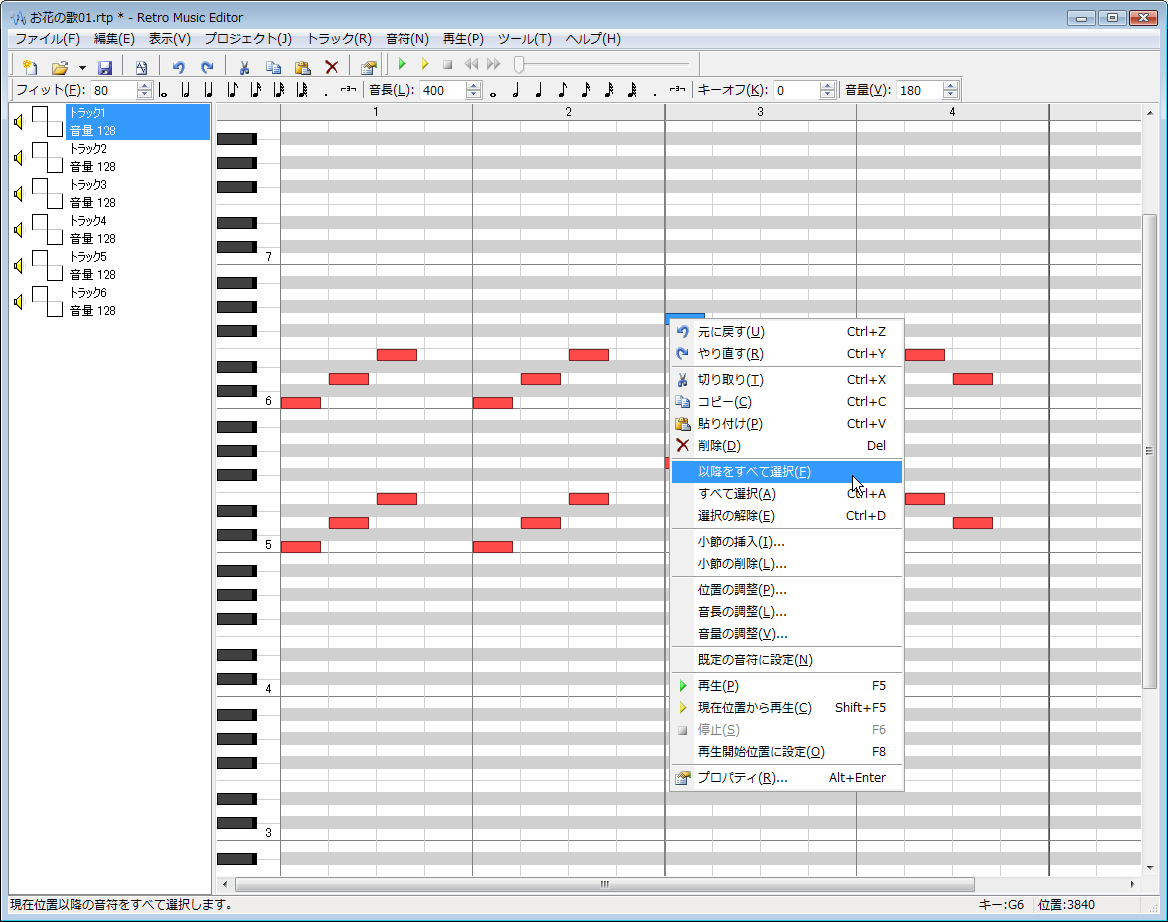Click horizontal scrollbar right arrow
The height and width of the screenshot is (922, 1168).
(1132, 884)
